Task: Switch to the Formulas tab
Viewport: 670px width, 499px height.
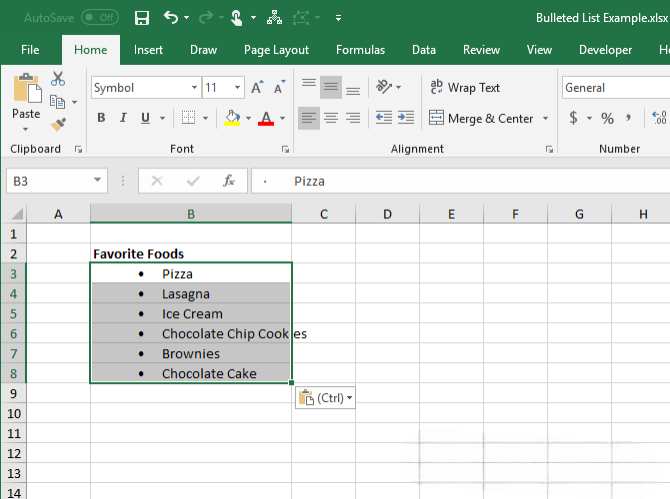Action: (360, 50)
